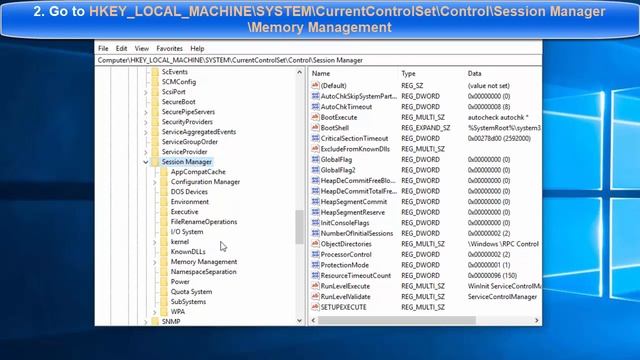Expand the Configuration Manager key
The height and width of the screenshot is (360, 640).
point(155,182)
